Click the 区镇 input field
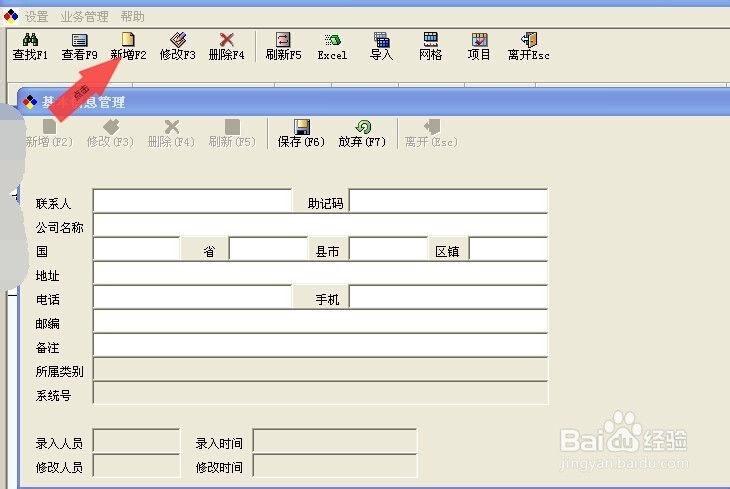This screenshot has height=489, width=730. coord(508,249)
